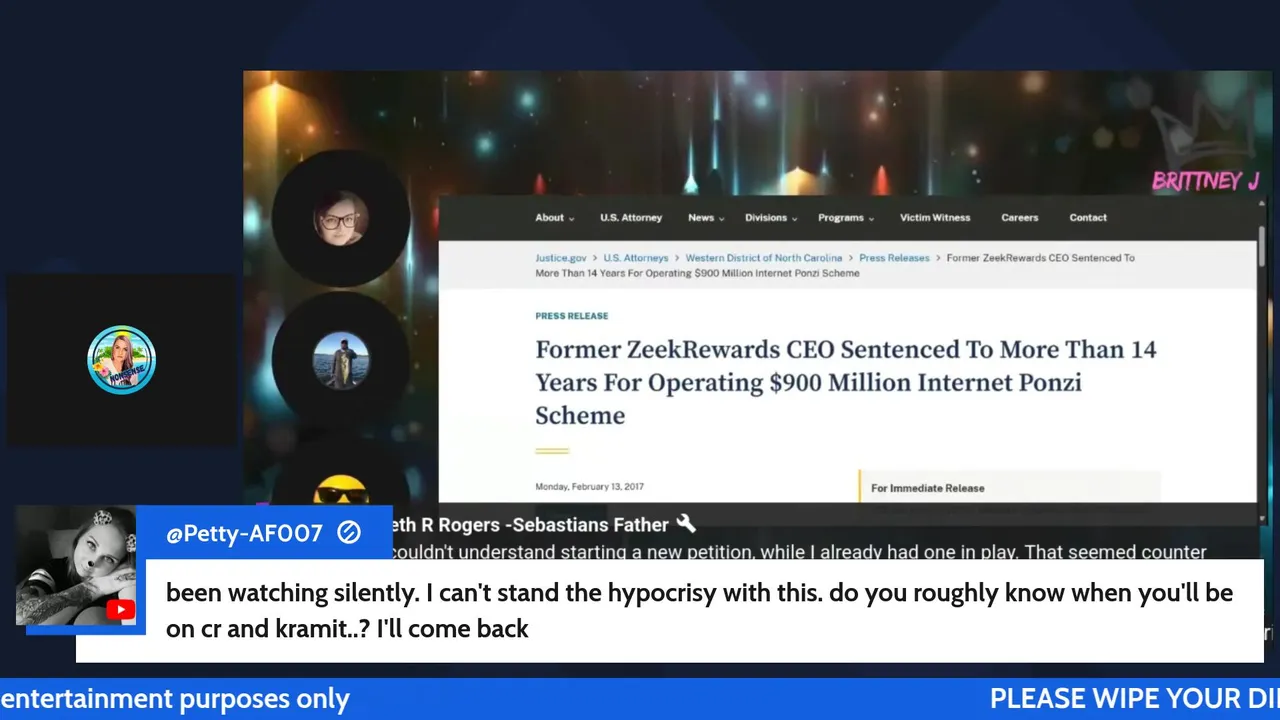Click the verified badge beside @Petty-AF007

pos(348,533)
